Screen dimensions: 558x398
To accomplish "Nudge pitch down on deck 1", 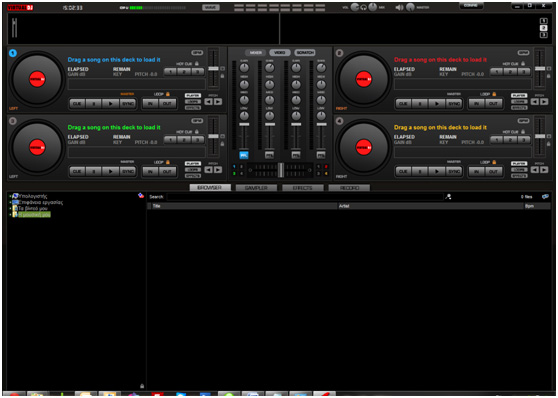I will click(x=209, y=102).
